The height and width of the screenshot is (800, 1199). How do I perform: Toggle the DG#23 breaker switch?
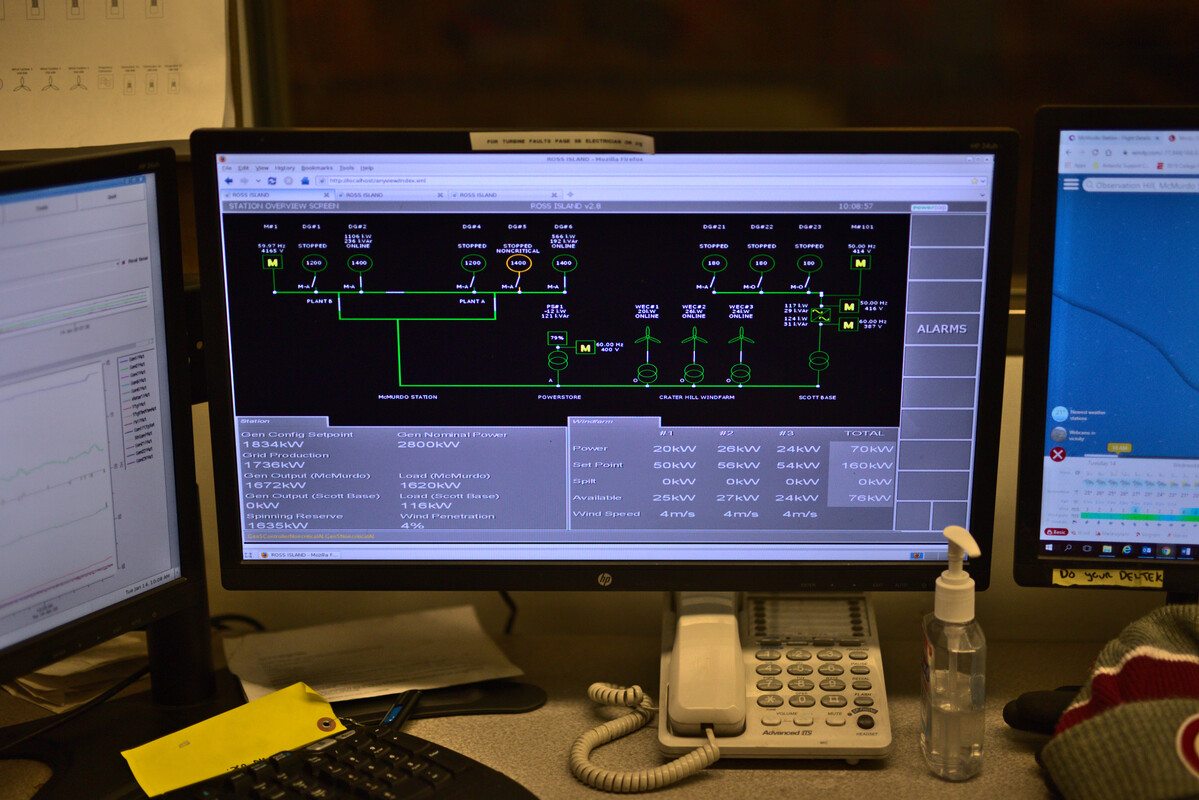coord(807,282)
